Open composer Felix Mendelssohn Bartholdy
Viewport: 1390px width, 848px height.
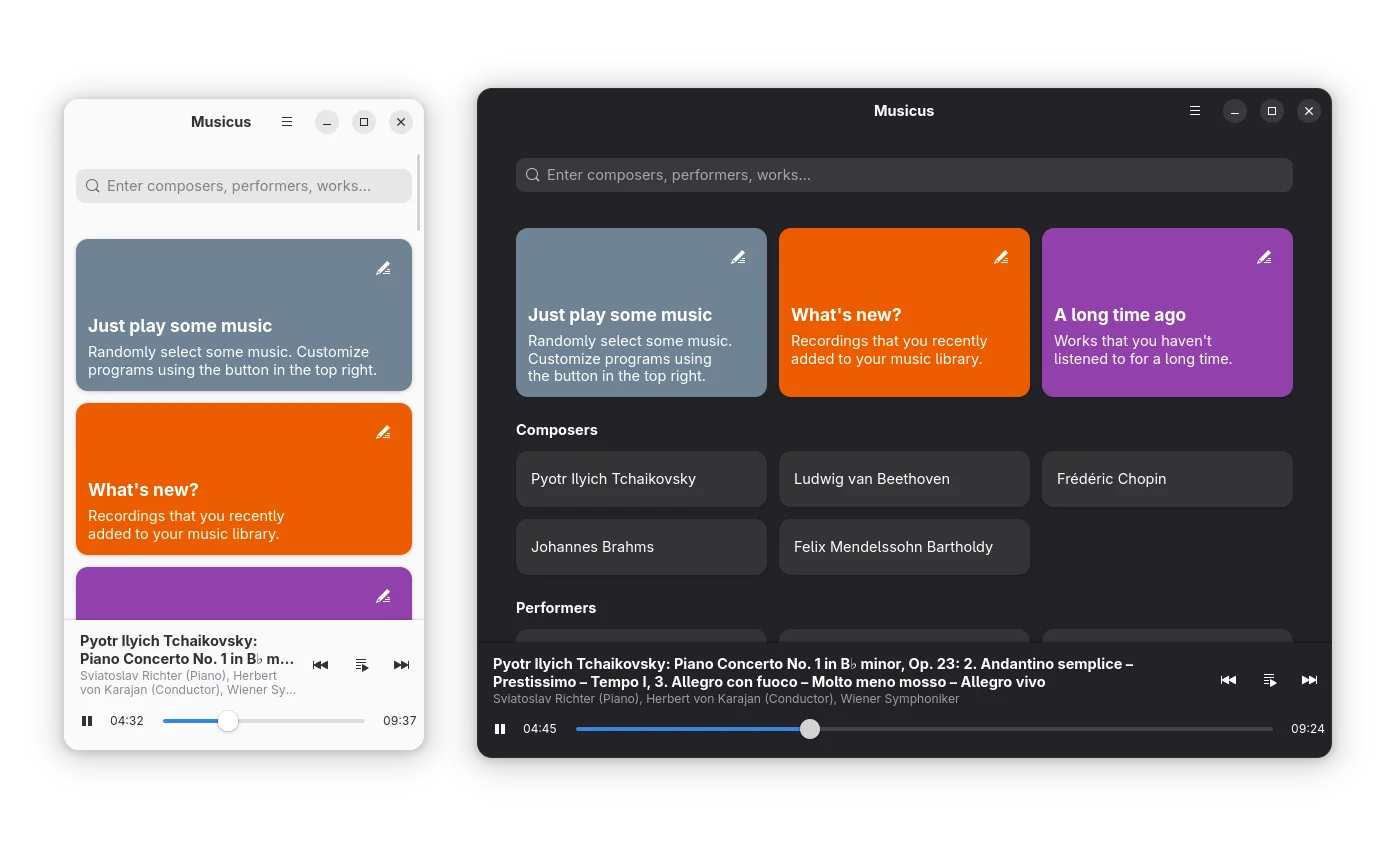tap(904, 547)
